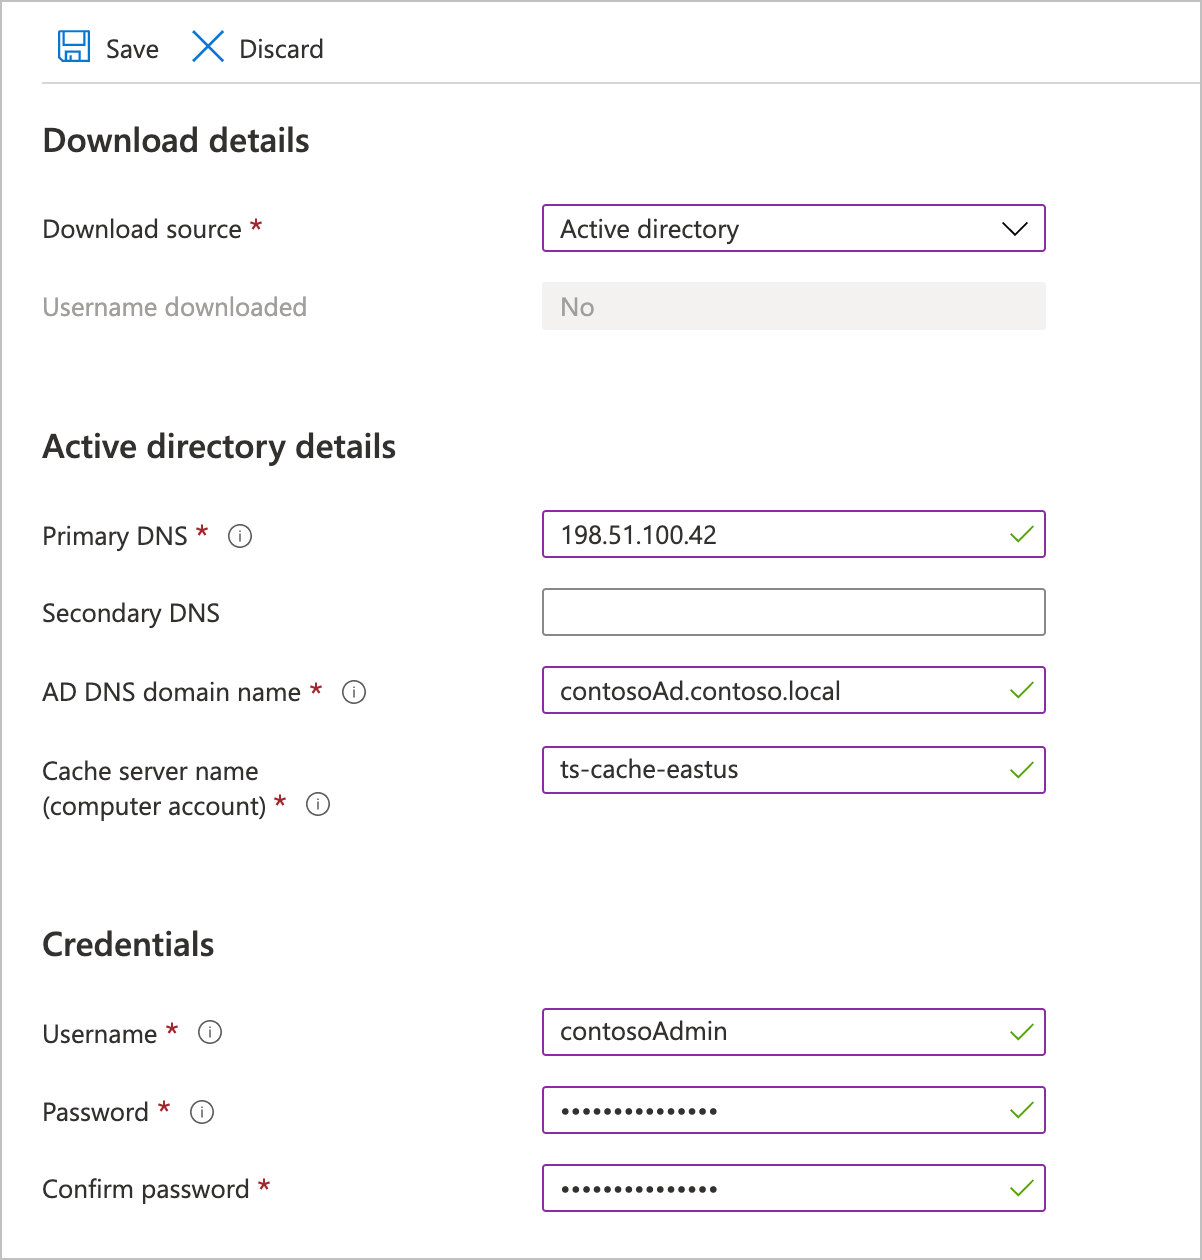The height and width of the screenshot is (1260, 1202).
Task: Click the disabled Username downloaded field showing No
Action: [x=793, y=306]
